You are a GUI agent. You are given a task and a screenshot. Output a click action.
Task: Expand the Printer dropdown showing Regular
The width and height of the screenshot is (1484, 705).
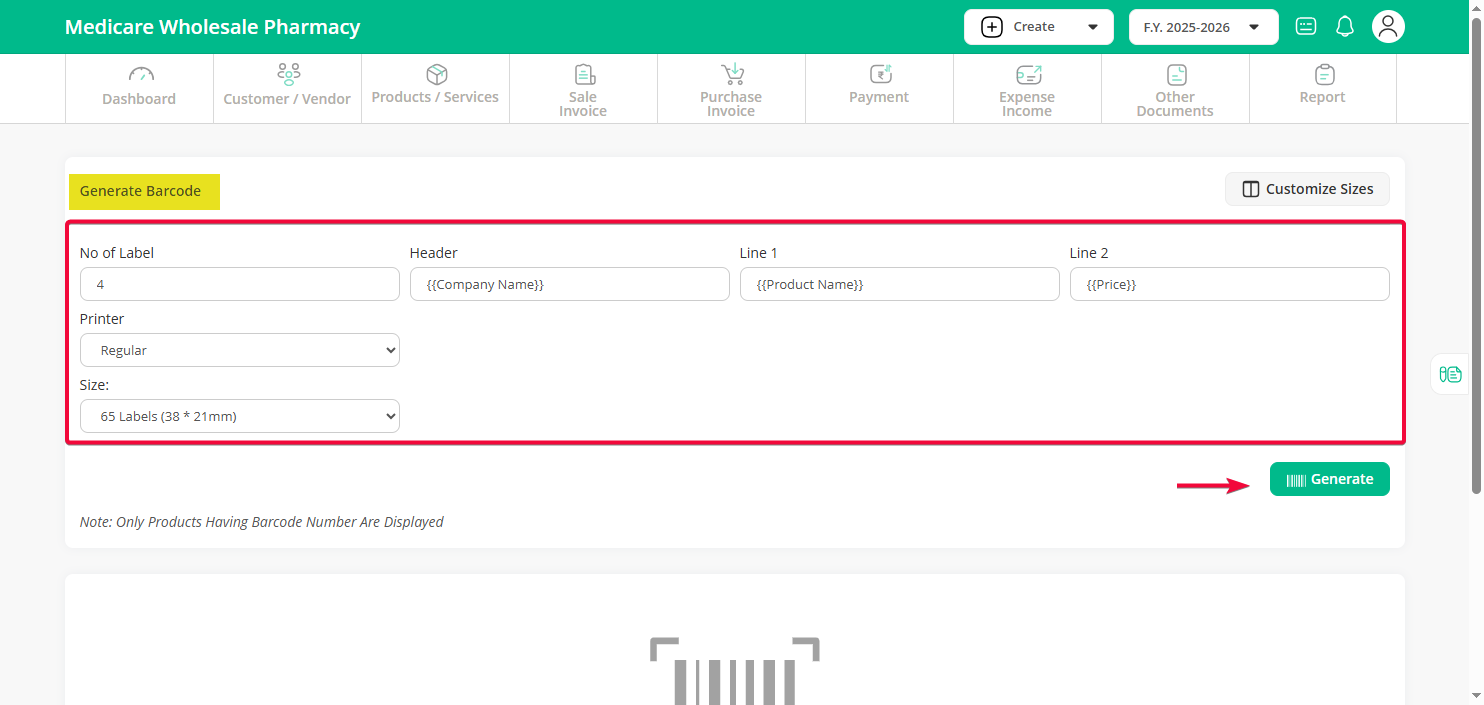pyautogui.click(x=240, y=350)
